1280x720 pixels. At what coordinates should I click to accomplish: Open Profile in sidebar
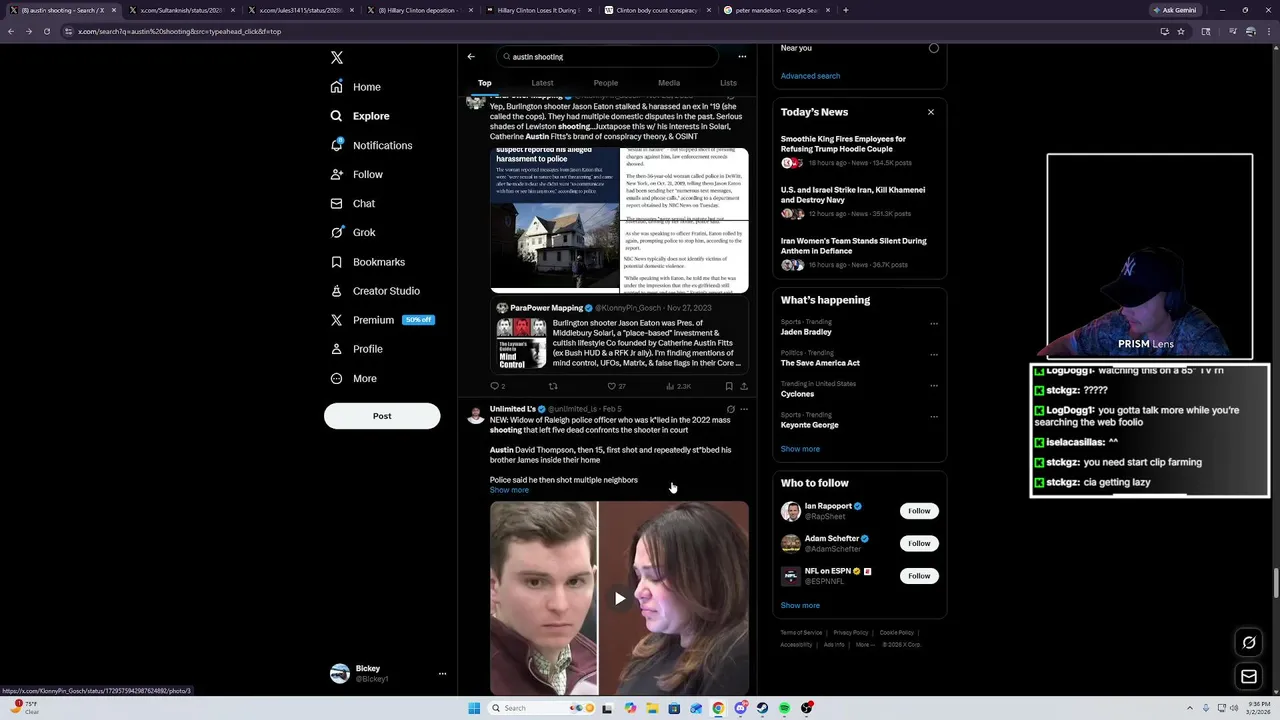357,349
